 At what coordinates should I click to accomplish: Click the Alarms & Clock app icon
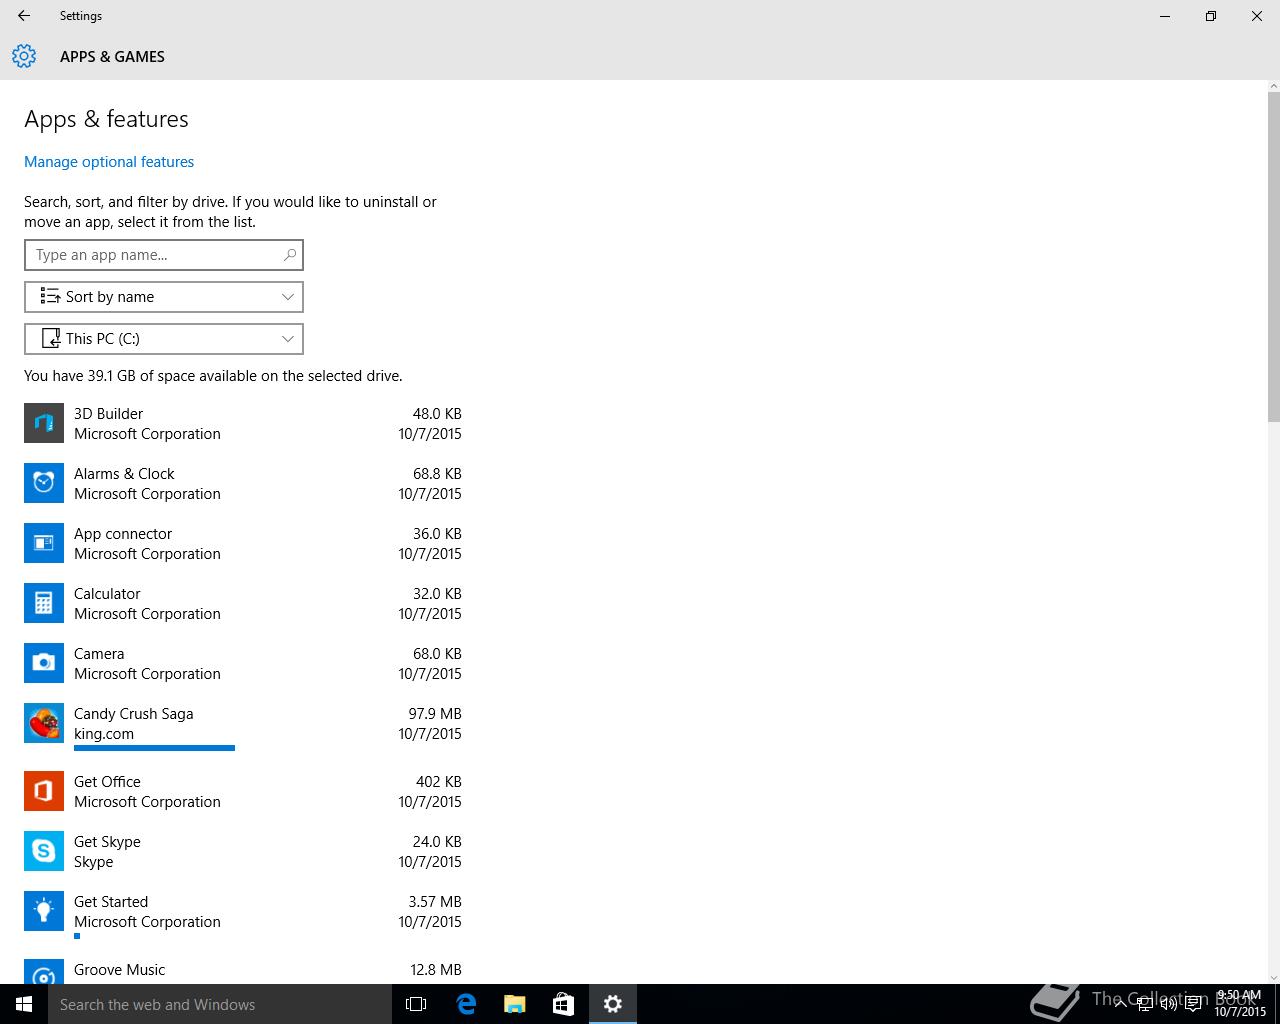pyautogui.click(x=44, y=483)
